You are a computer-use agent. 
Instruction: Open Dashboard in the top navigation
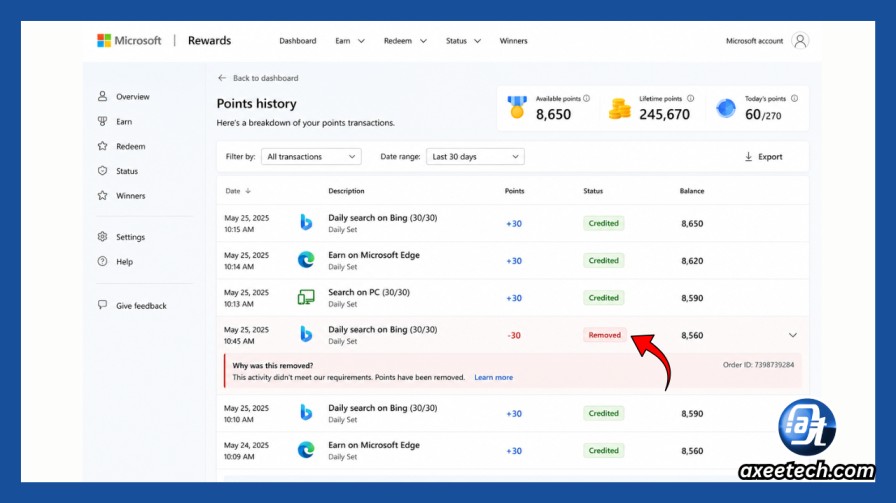click(298, 41)
